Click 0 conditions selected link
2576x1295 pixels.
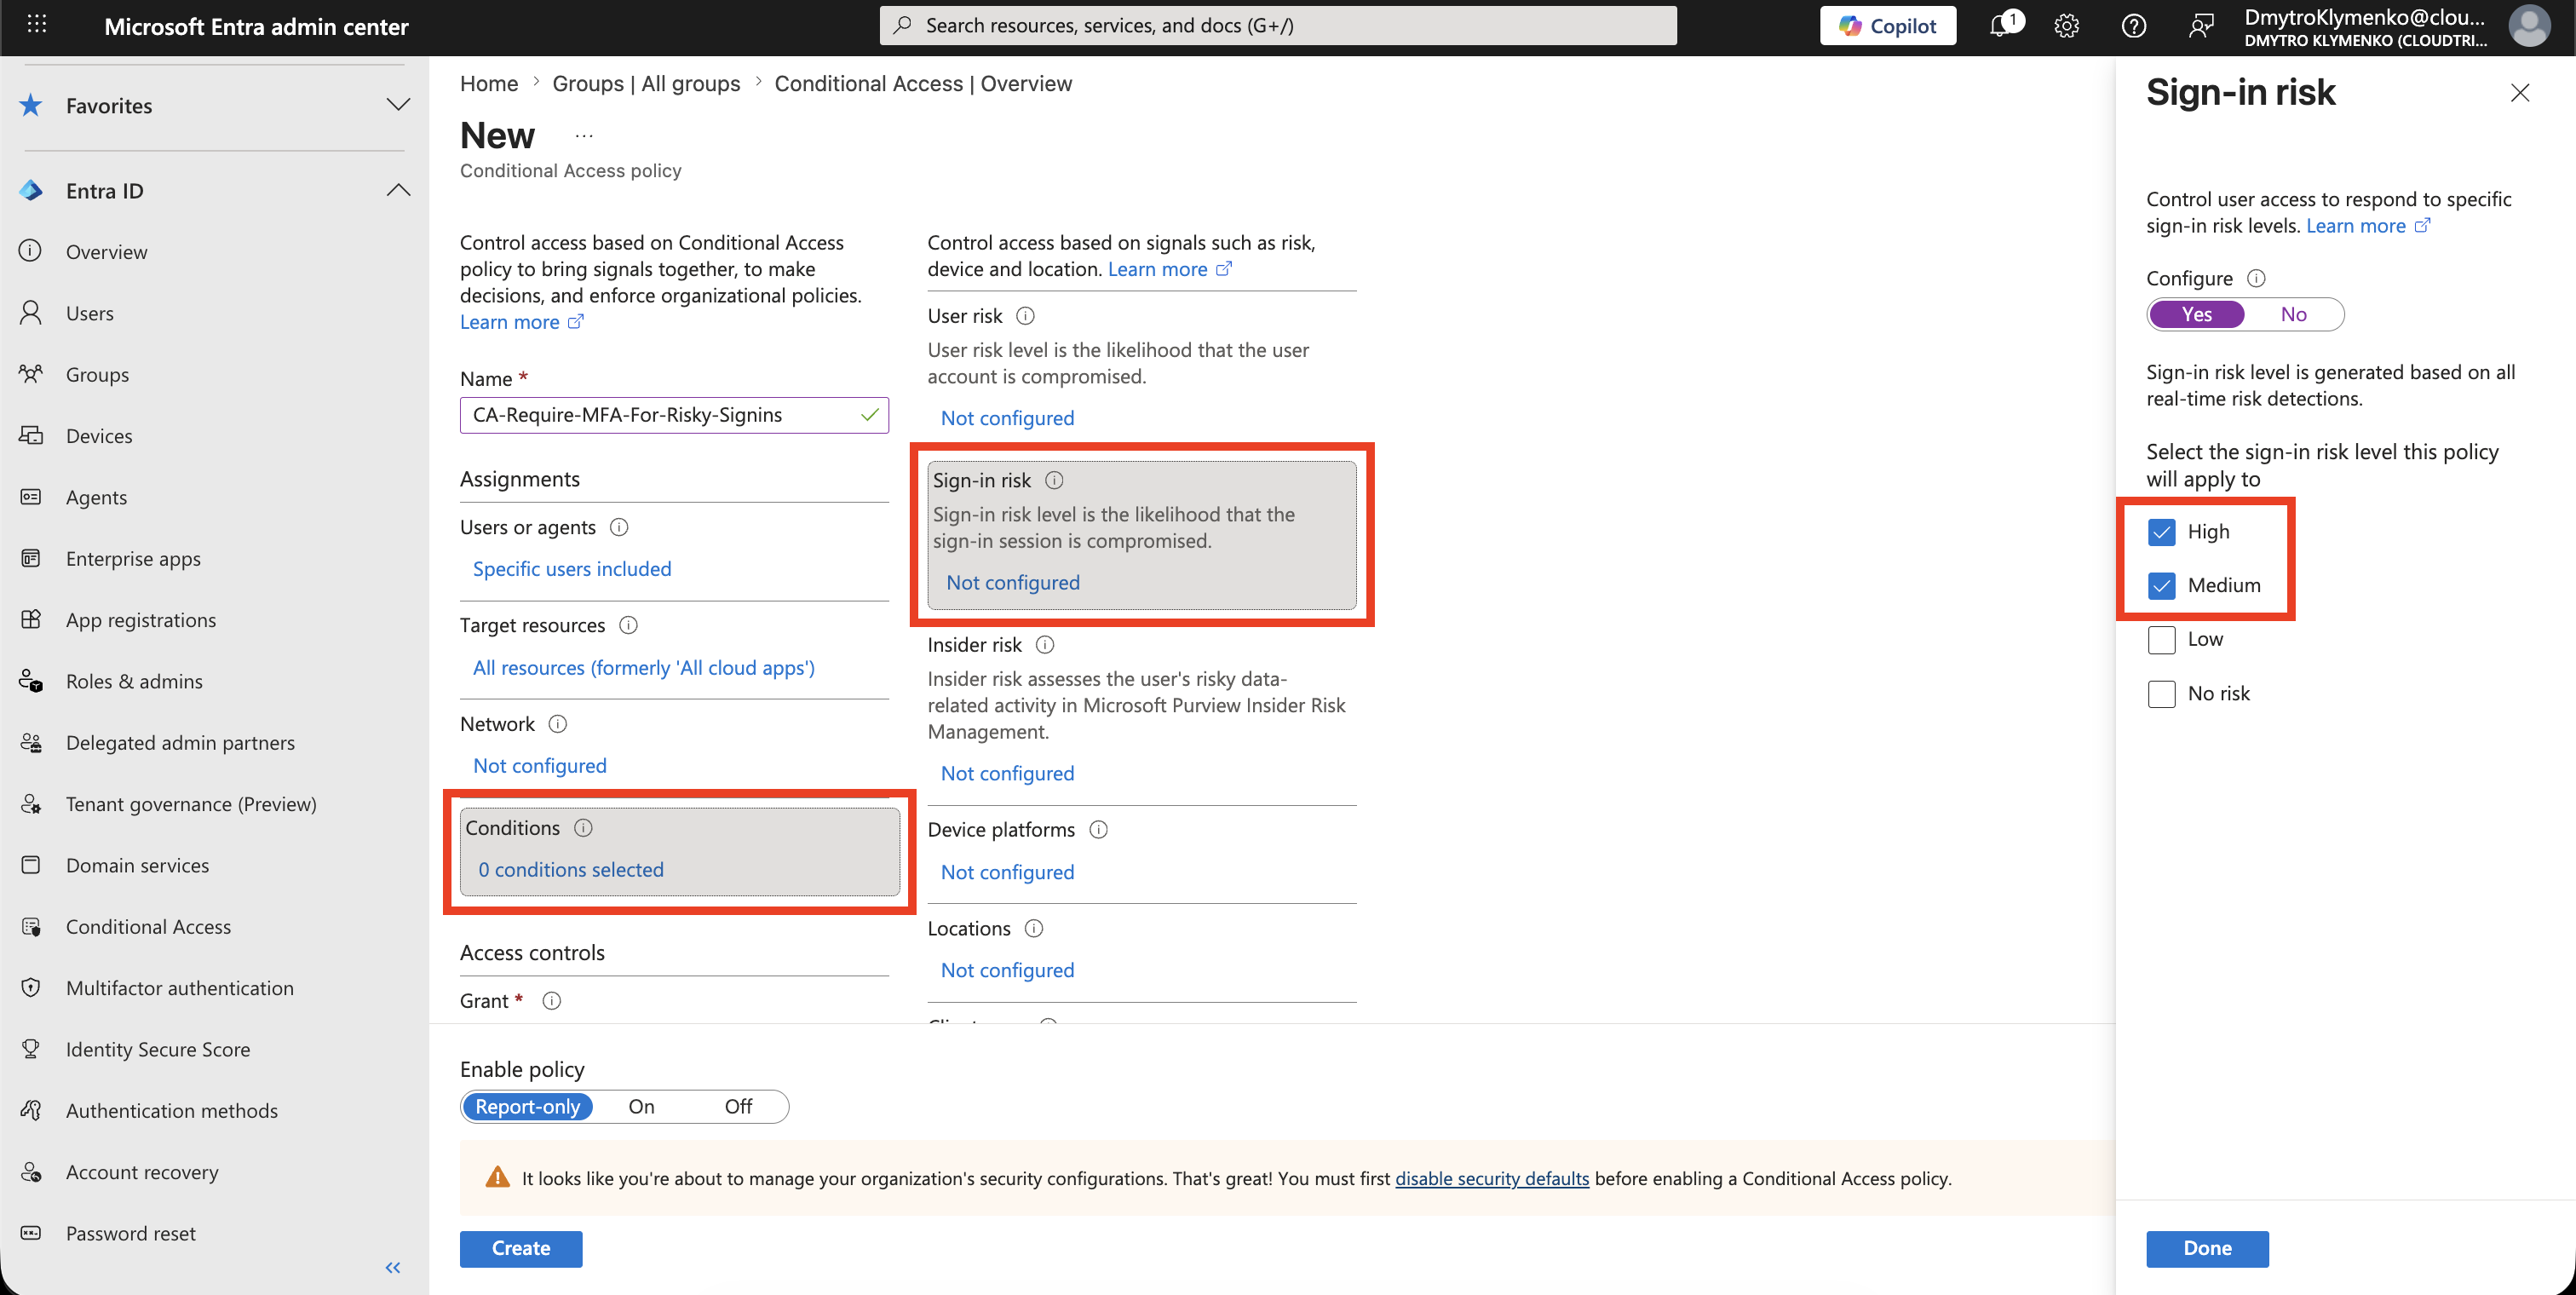570,870
